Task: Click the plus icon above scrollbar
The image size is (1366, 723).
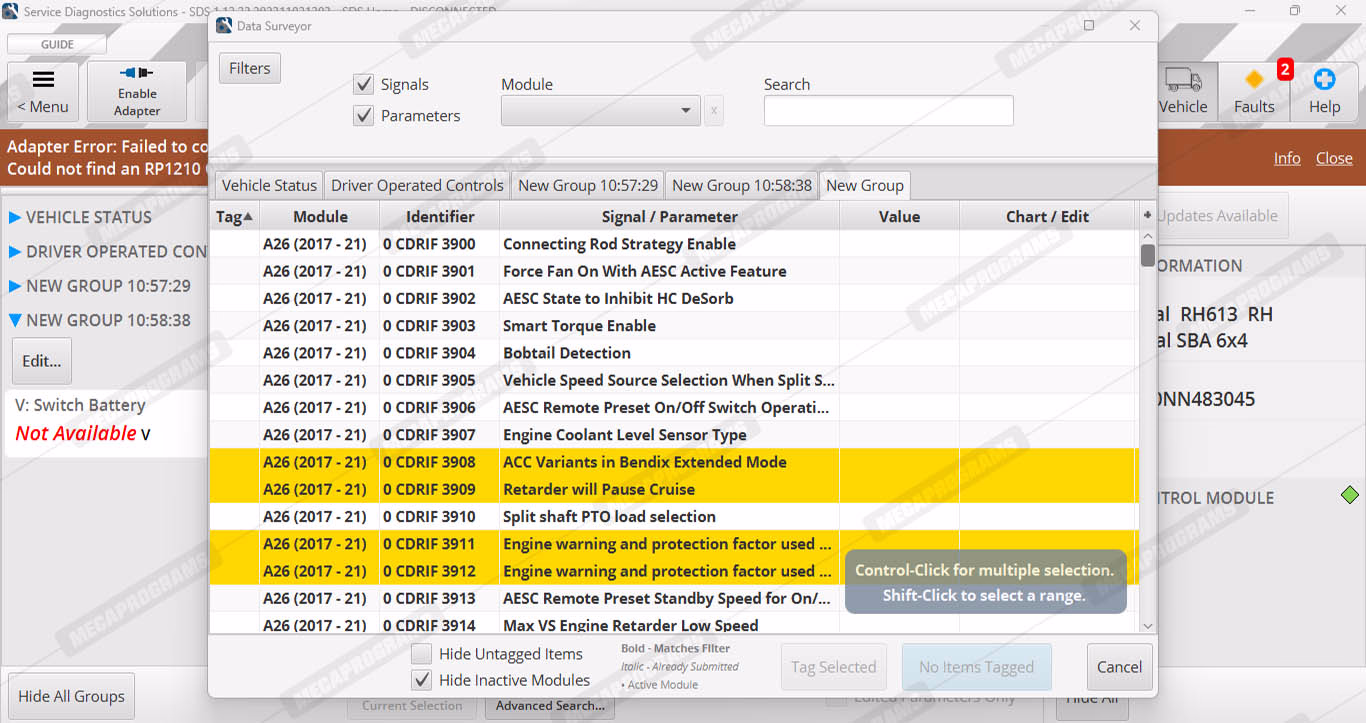Action: pos(1147,216)
